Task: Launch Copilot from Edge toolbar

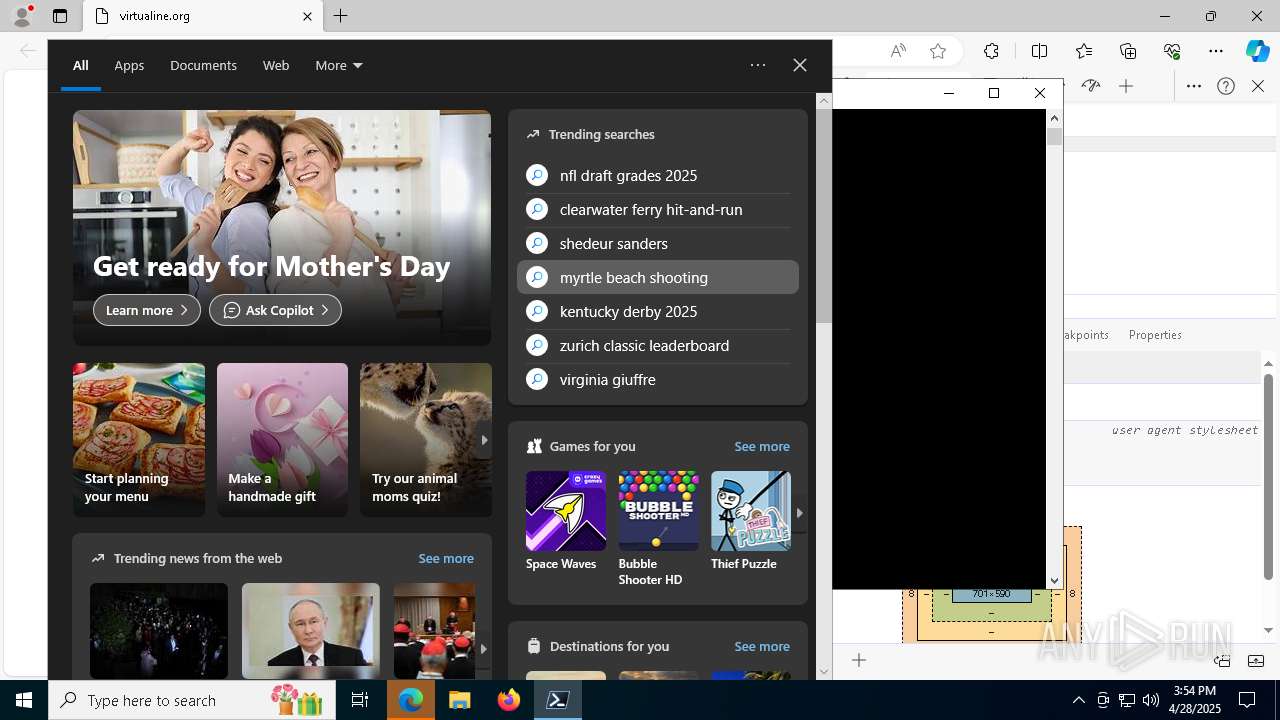Action: (1257, 51)
